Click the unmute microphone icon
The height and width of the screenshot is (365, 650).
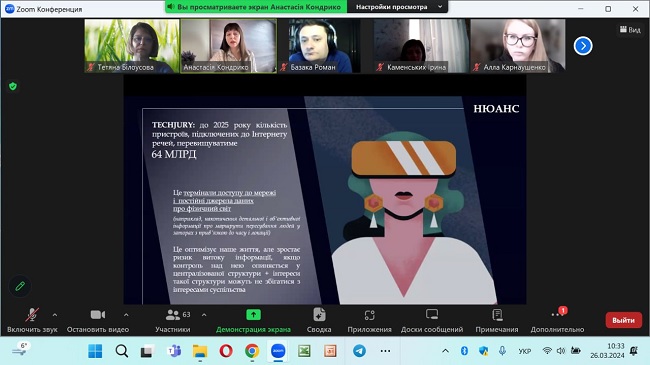[32, 315]
